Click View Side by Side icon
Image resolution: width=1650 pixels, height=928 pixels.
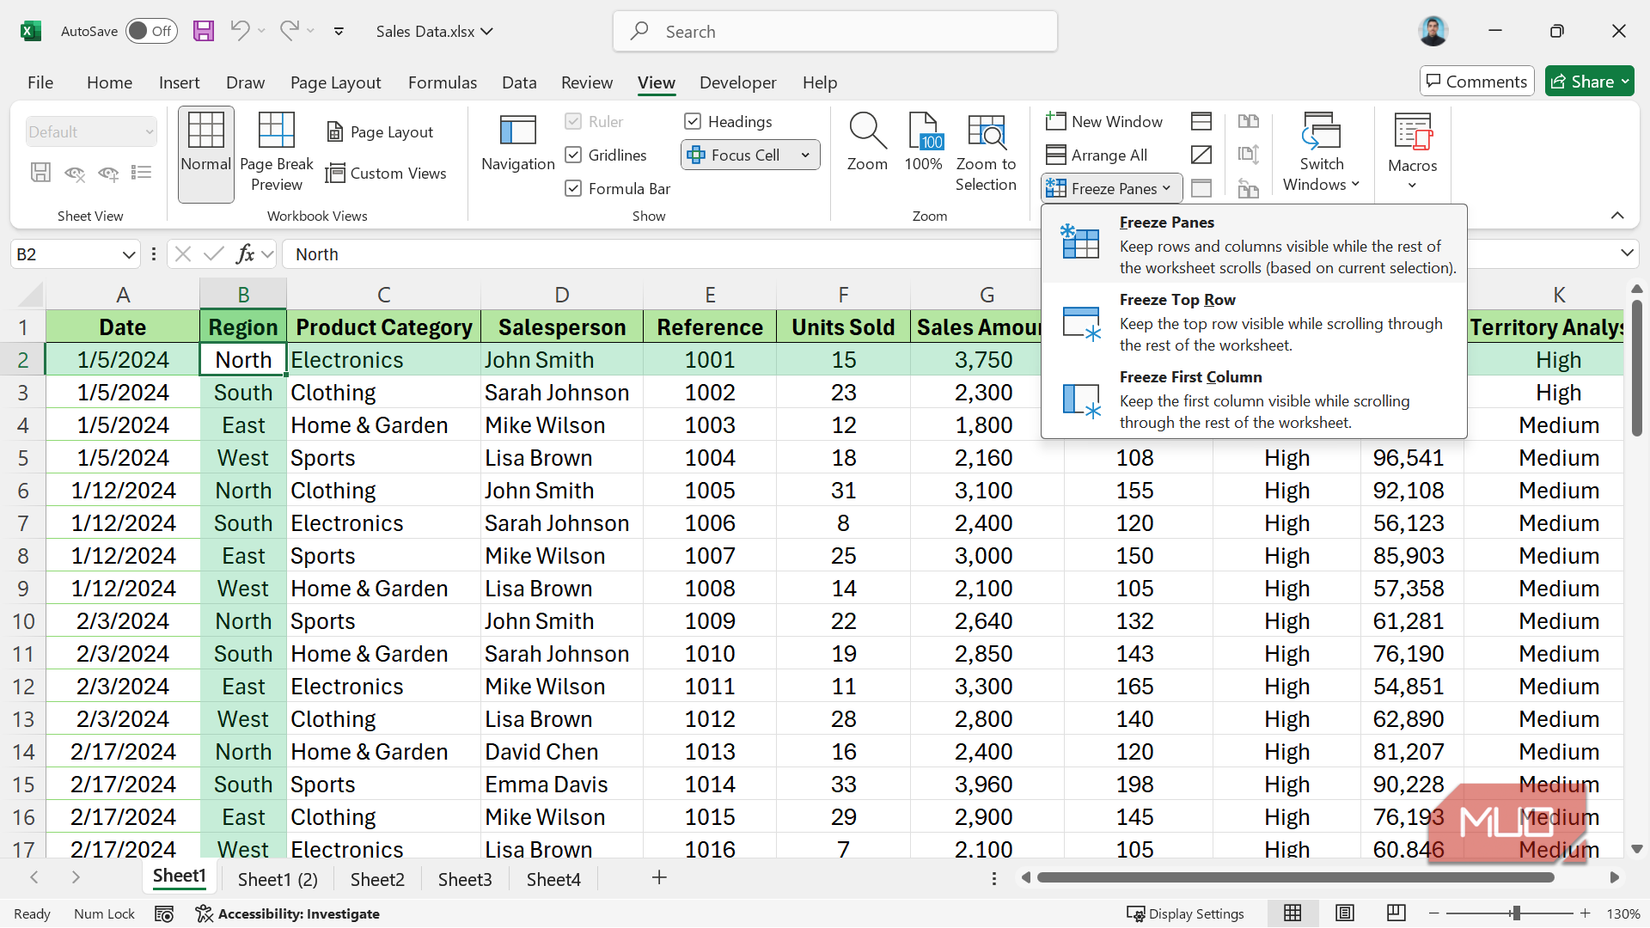(x=1248, y=121)
